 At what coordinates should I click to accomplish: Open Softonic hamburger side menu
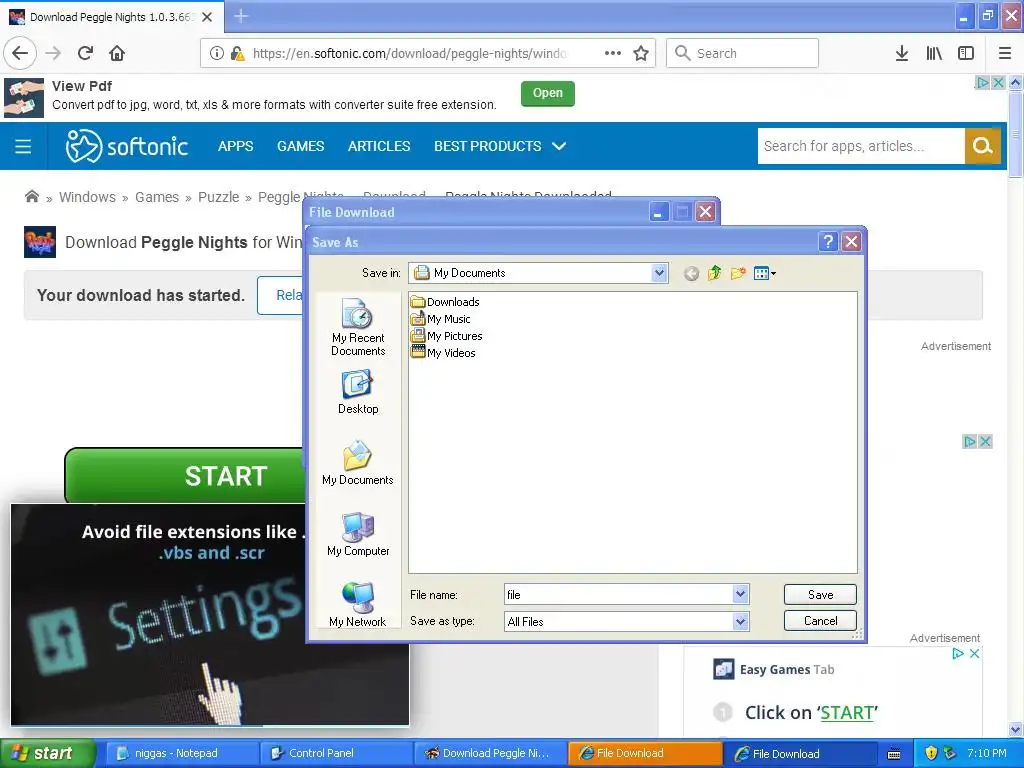23,146
